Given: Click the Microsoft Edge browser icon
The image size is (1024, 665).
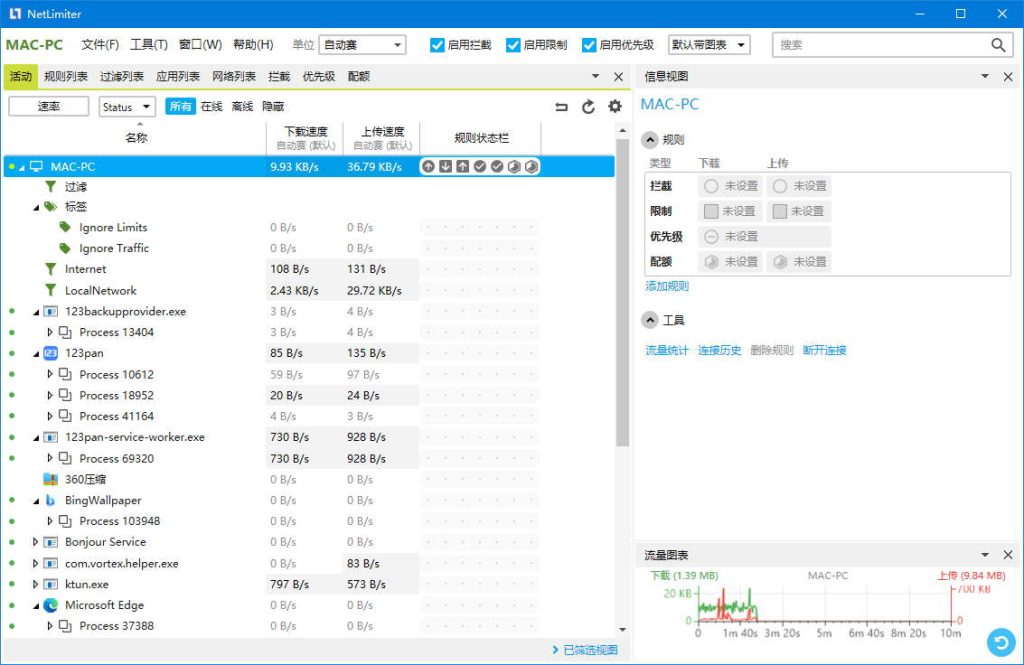Looking at the screenshot, I should pos(50,606).
